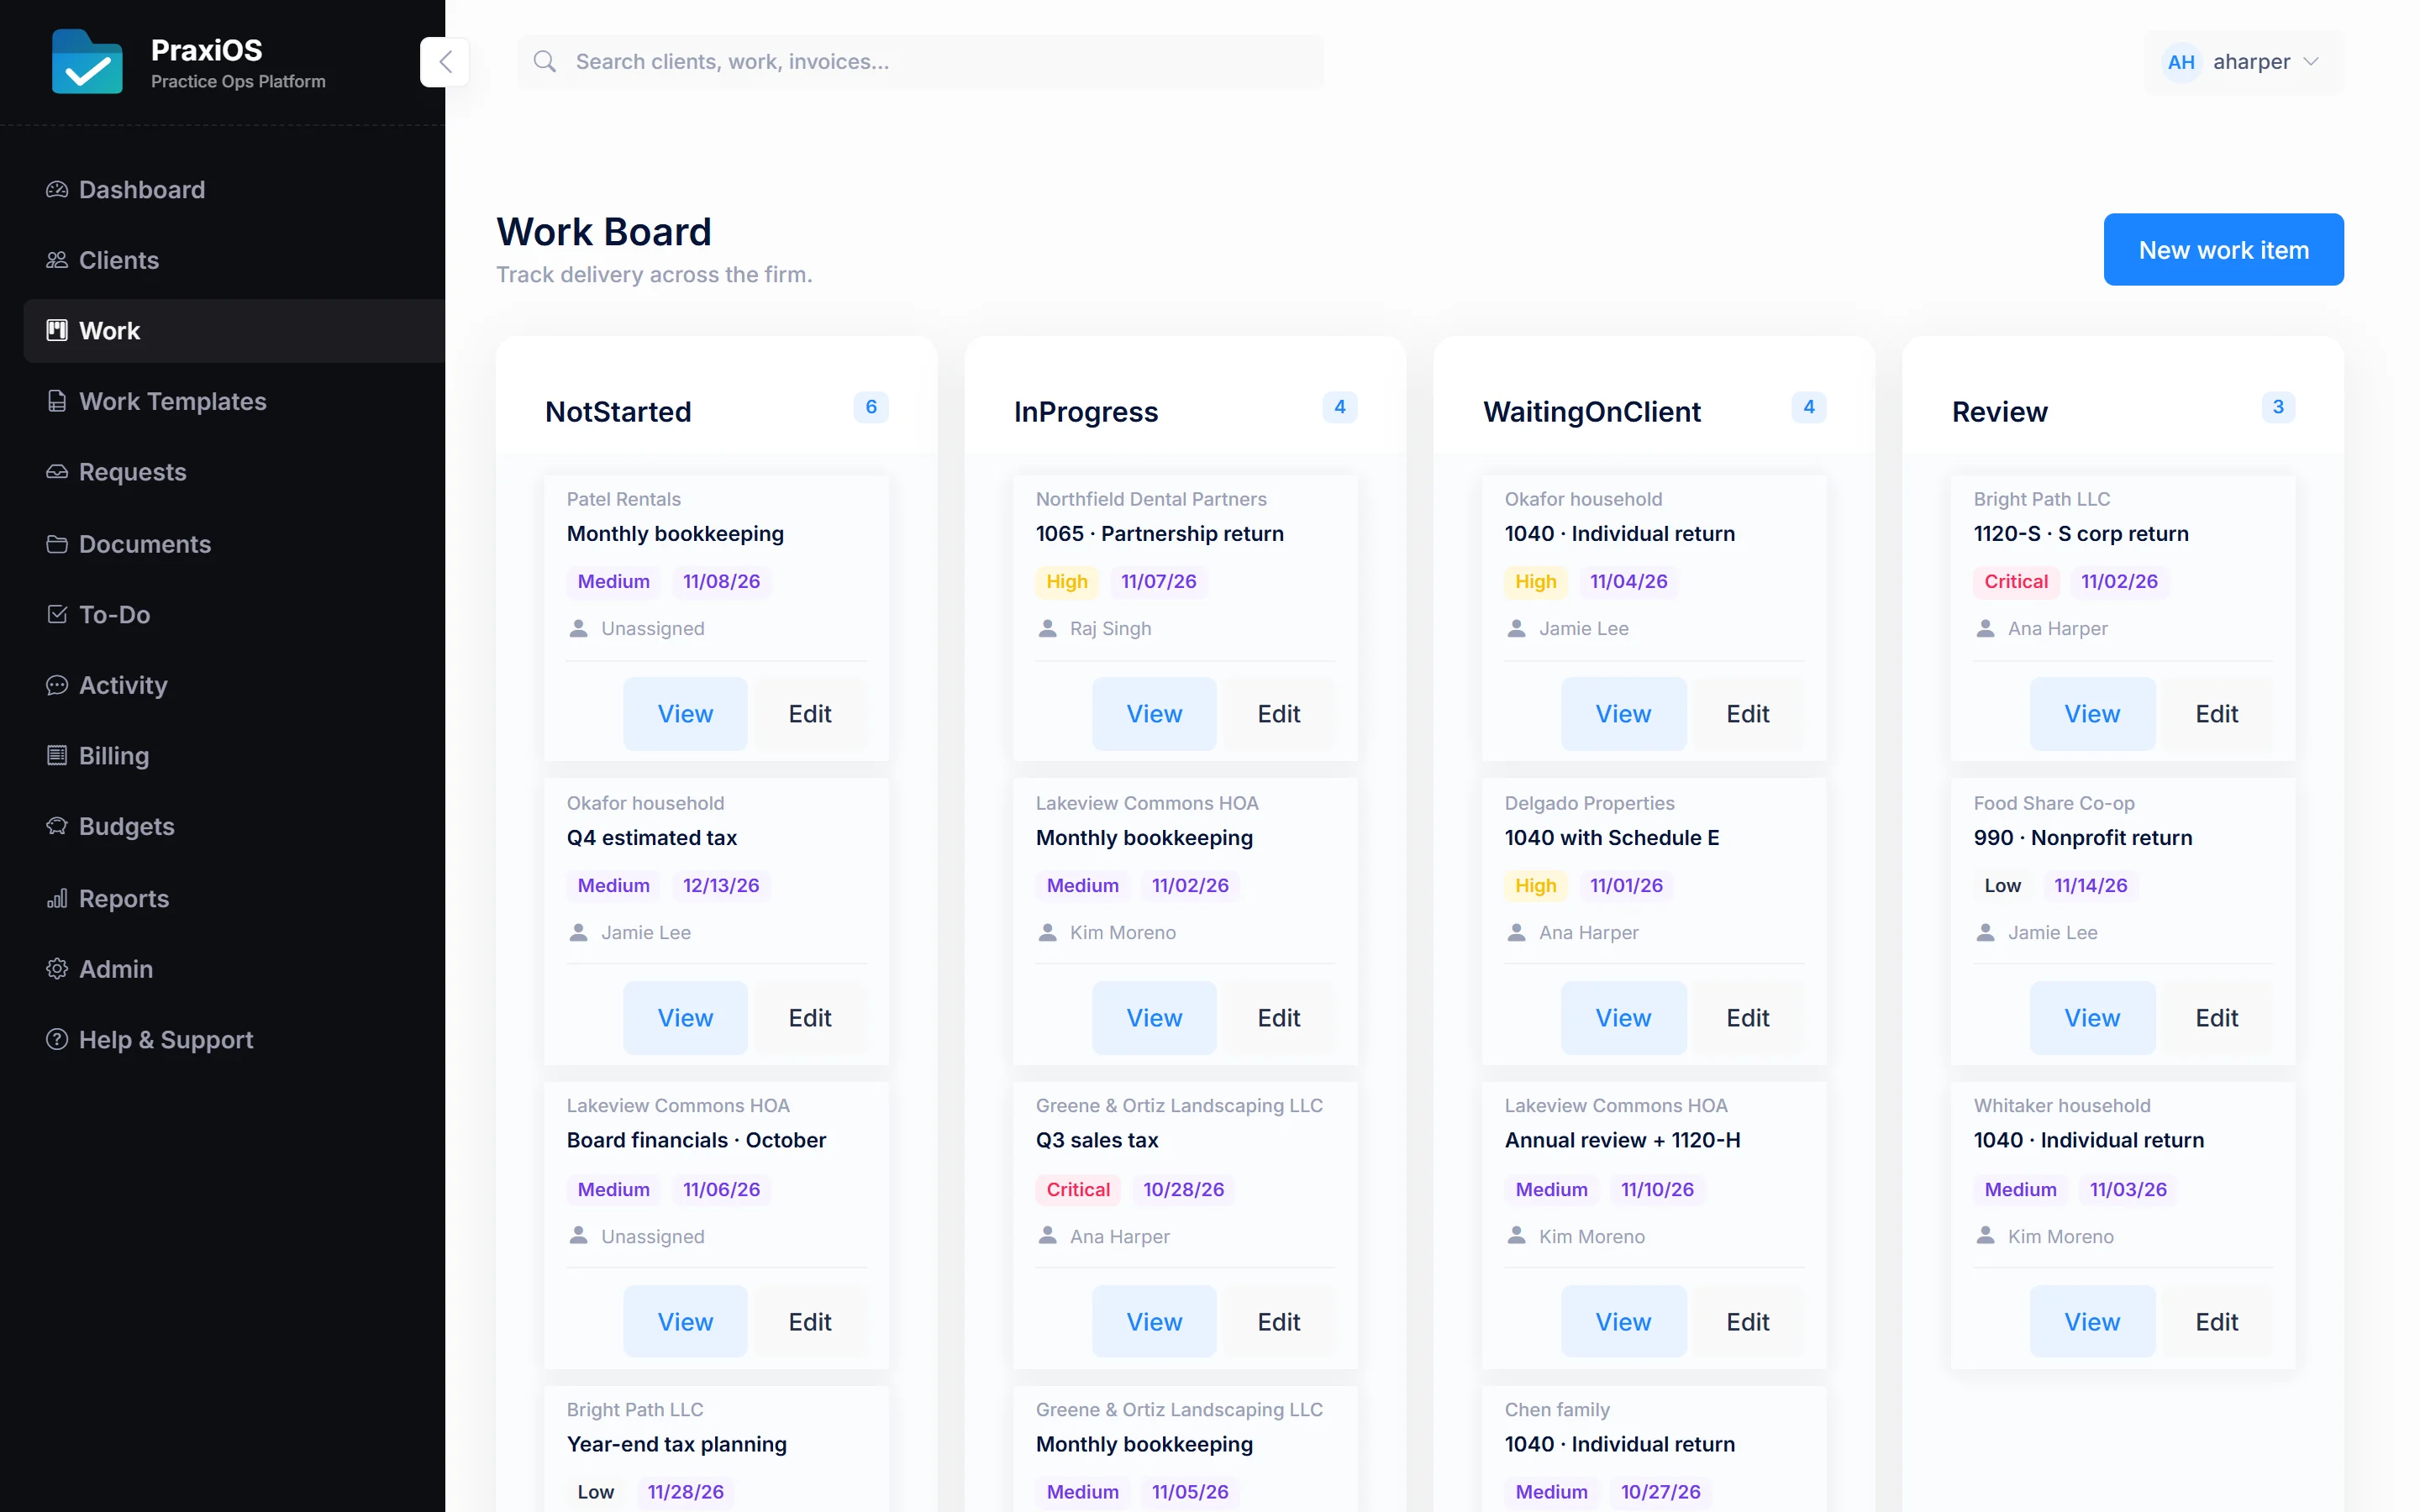The width and height of the screenshot is (2420, 1512).
Task: Click the Clients people icon
Action: pos(57,260)
